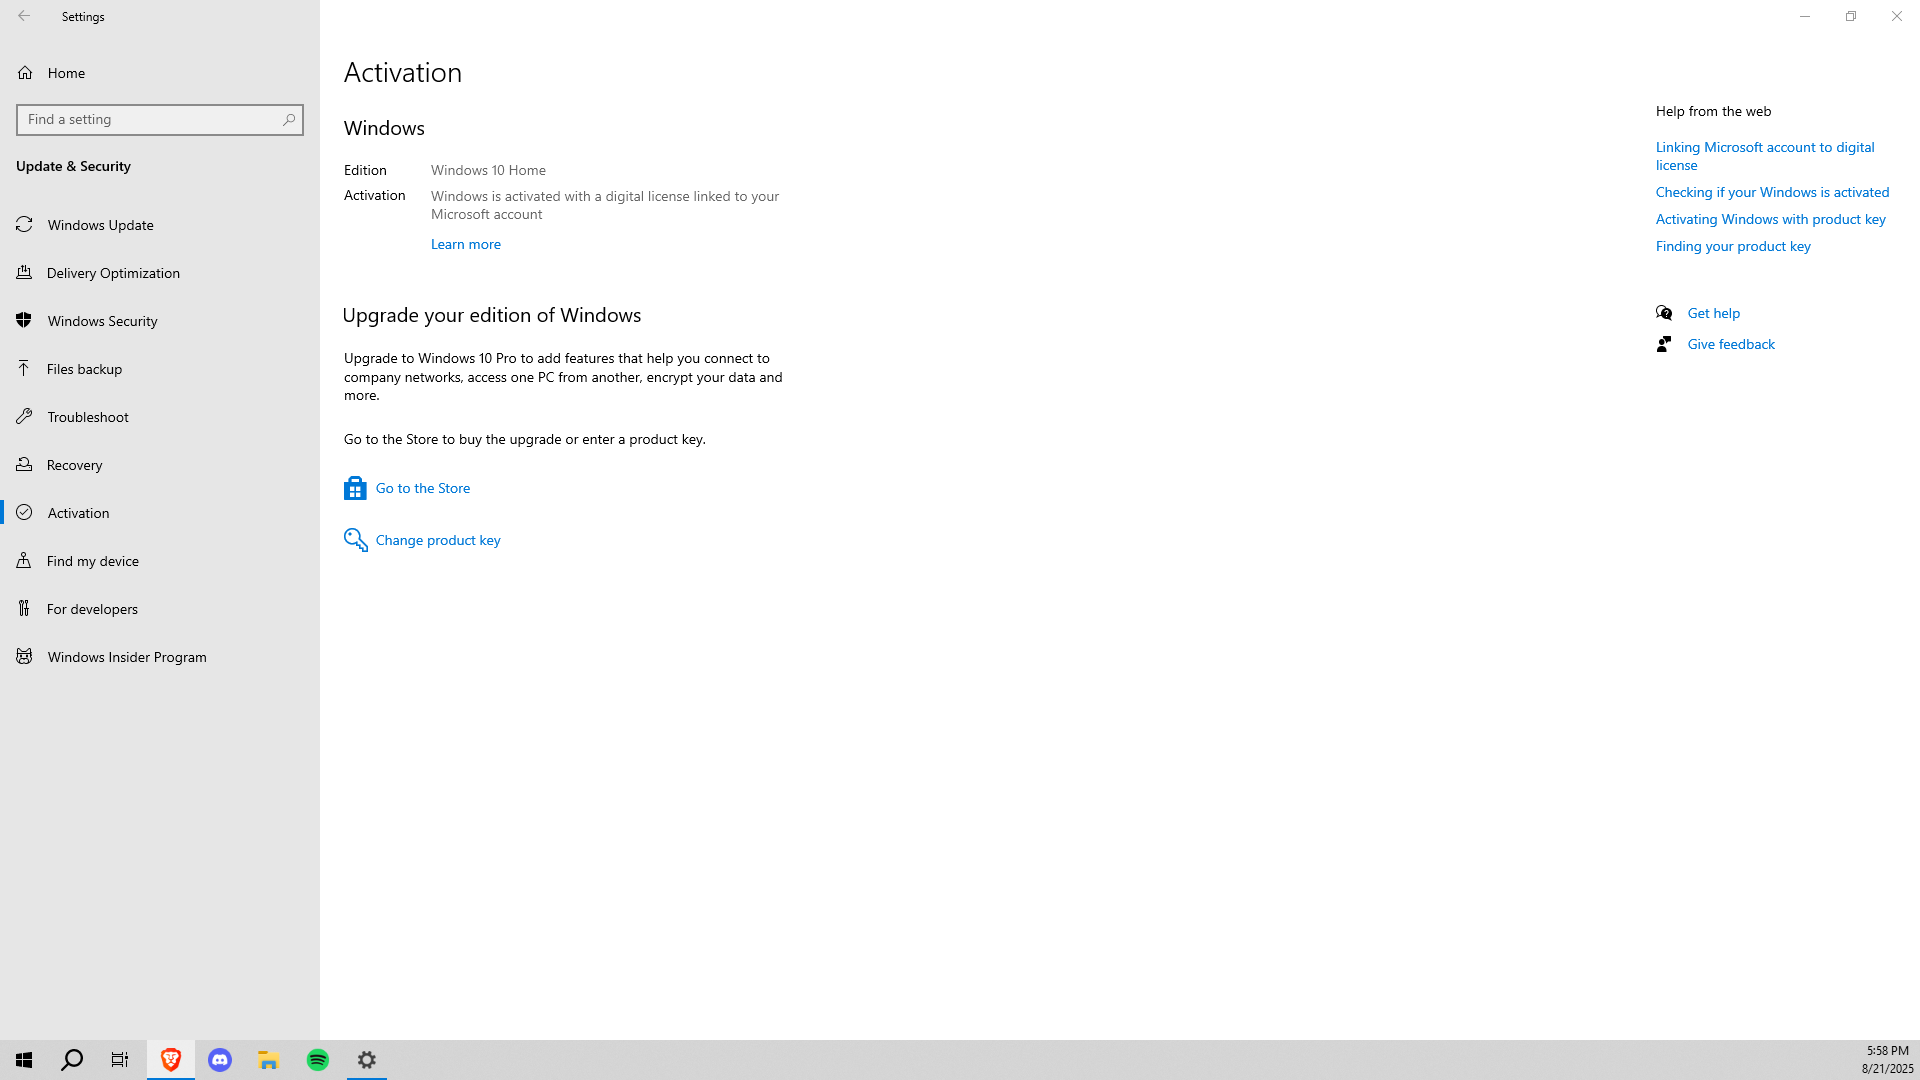Focus the Find a setting search box
The height and width of the screenshot is (1080, 1920).
(x=160, y=120)
